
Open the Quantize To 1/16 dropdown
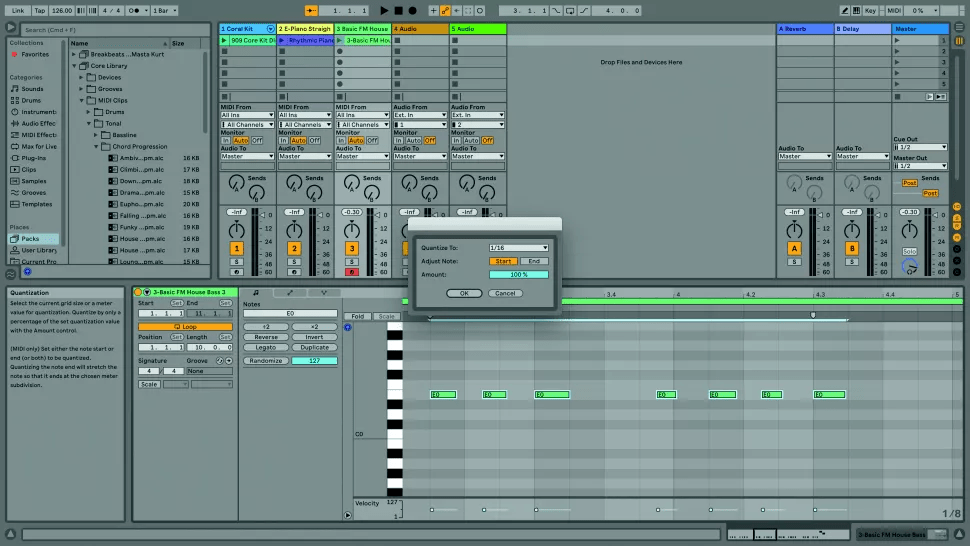tap(518, 247)
